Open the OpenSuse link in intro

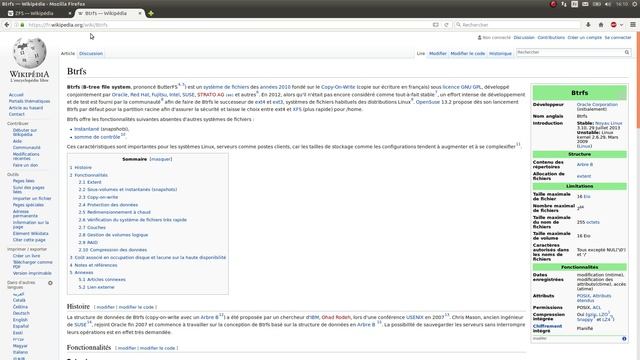[x=427, y=102]
